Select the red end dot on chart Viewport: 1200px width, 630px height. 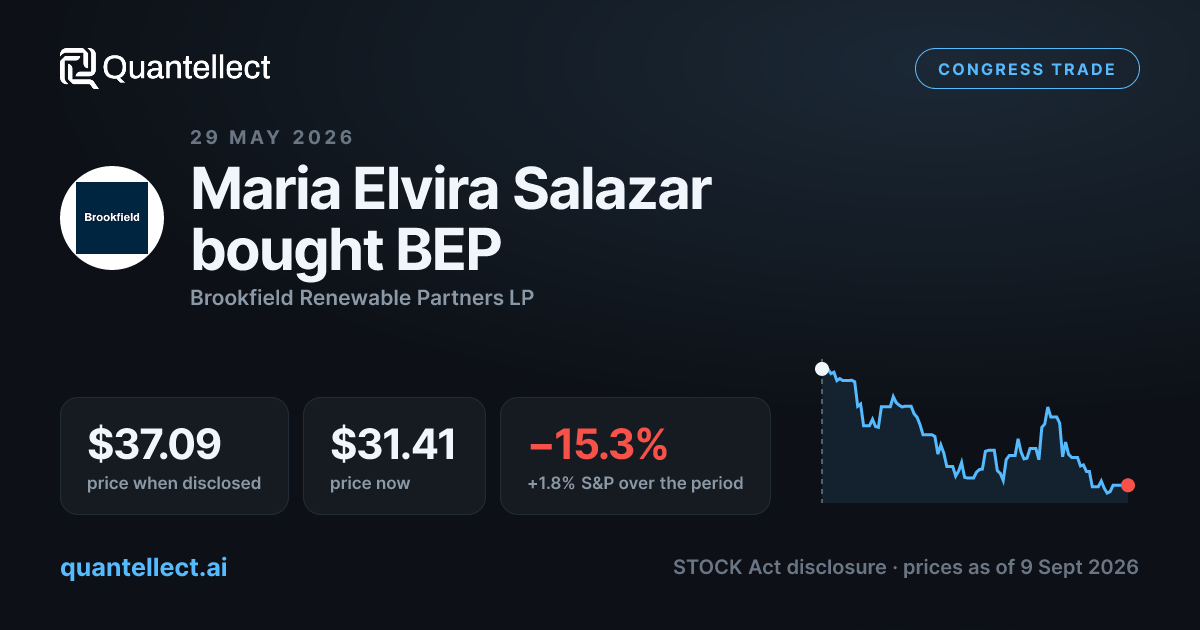(x=1128, y=485)
